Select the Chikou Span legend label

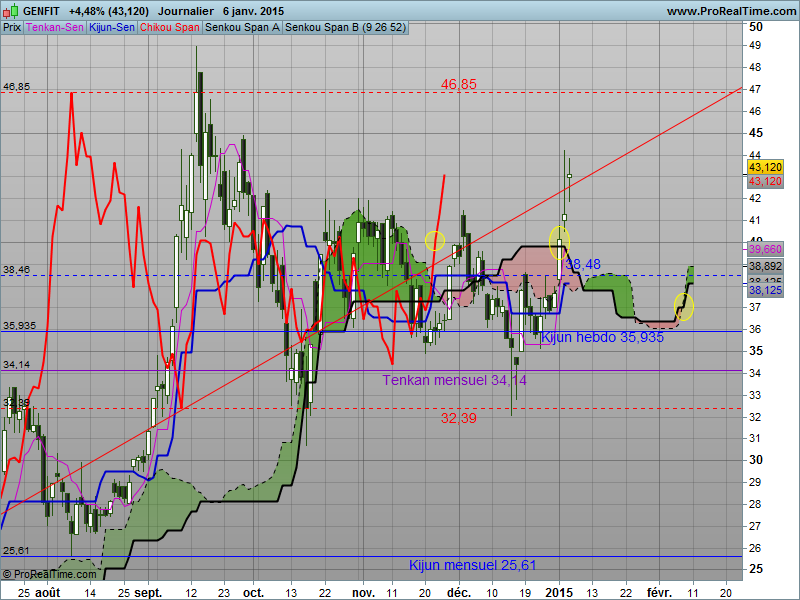[x=169, y=28]
